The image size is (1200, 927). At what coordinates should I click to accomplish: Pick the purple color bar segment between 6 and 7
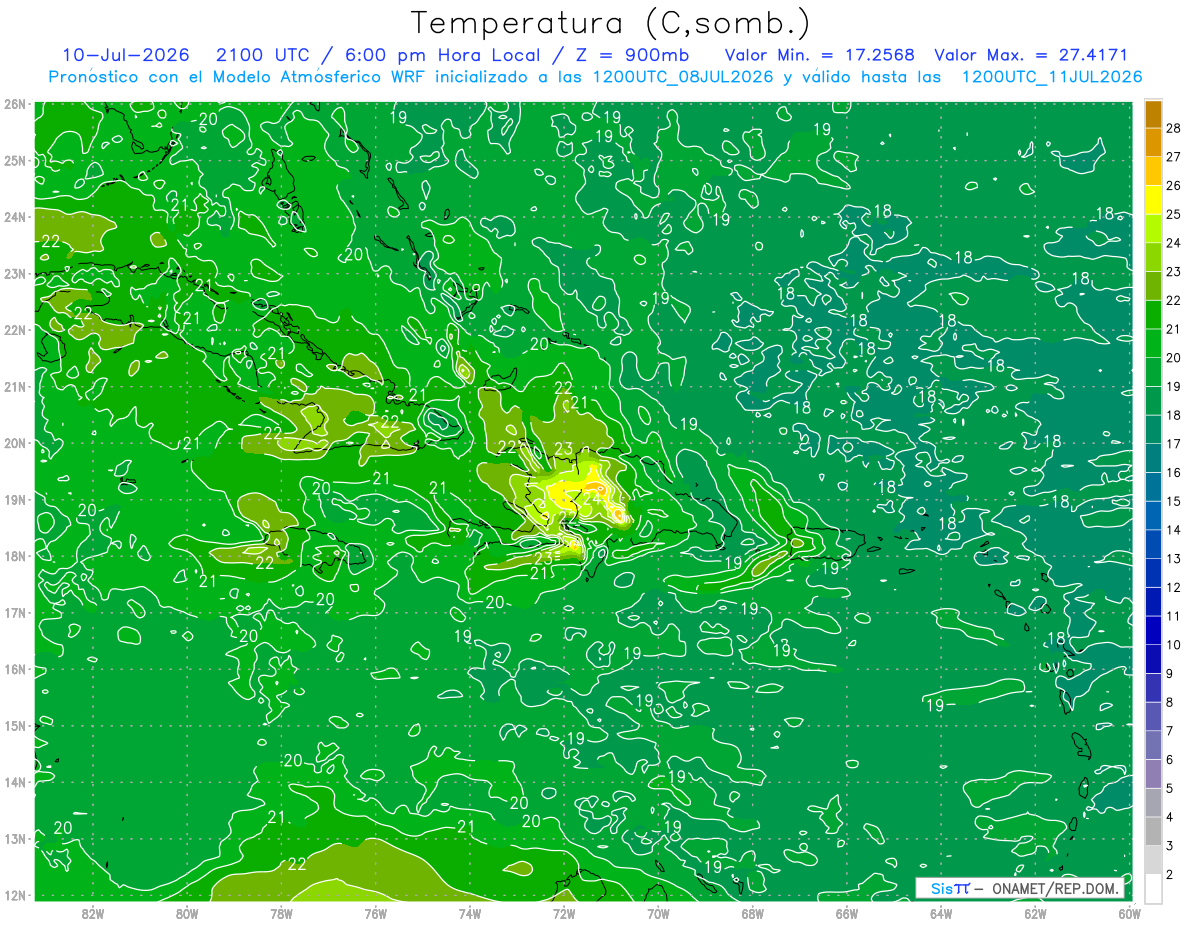1153,746
